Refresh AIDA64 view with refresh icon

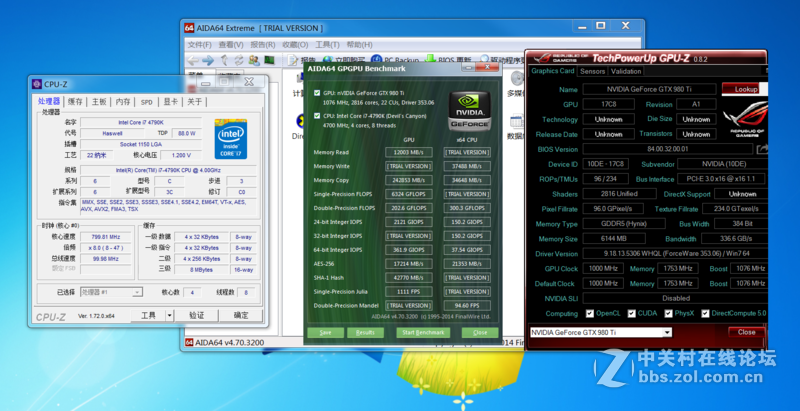point(238,61)
